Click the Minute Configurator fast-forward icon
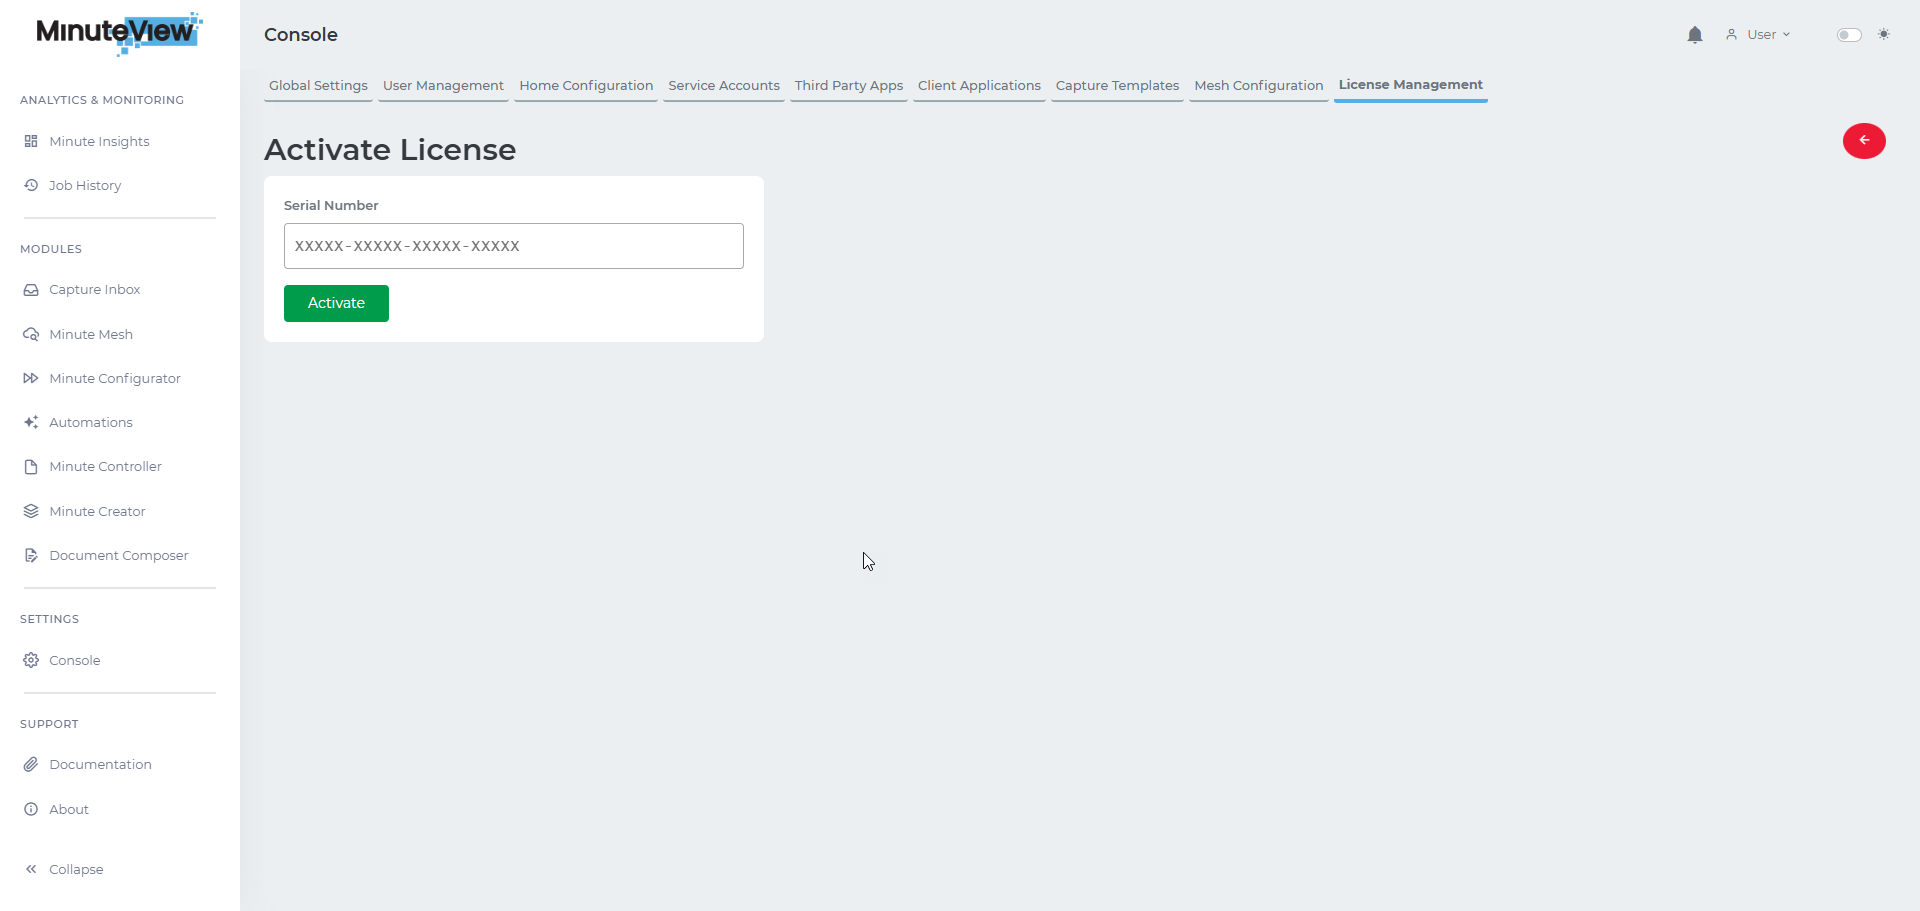The width and height of the screenshot is (1920, 911). click(31, 379)
